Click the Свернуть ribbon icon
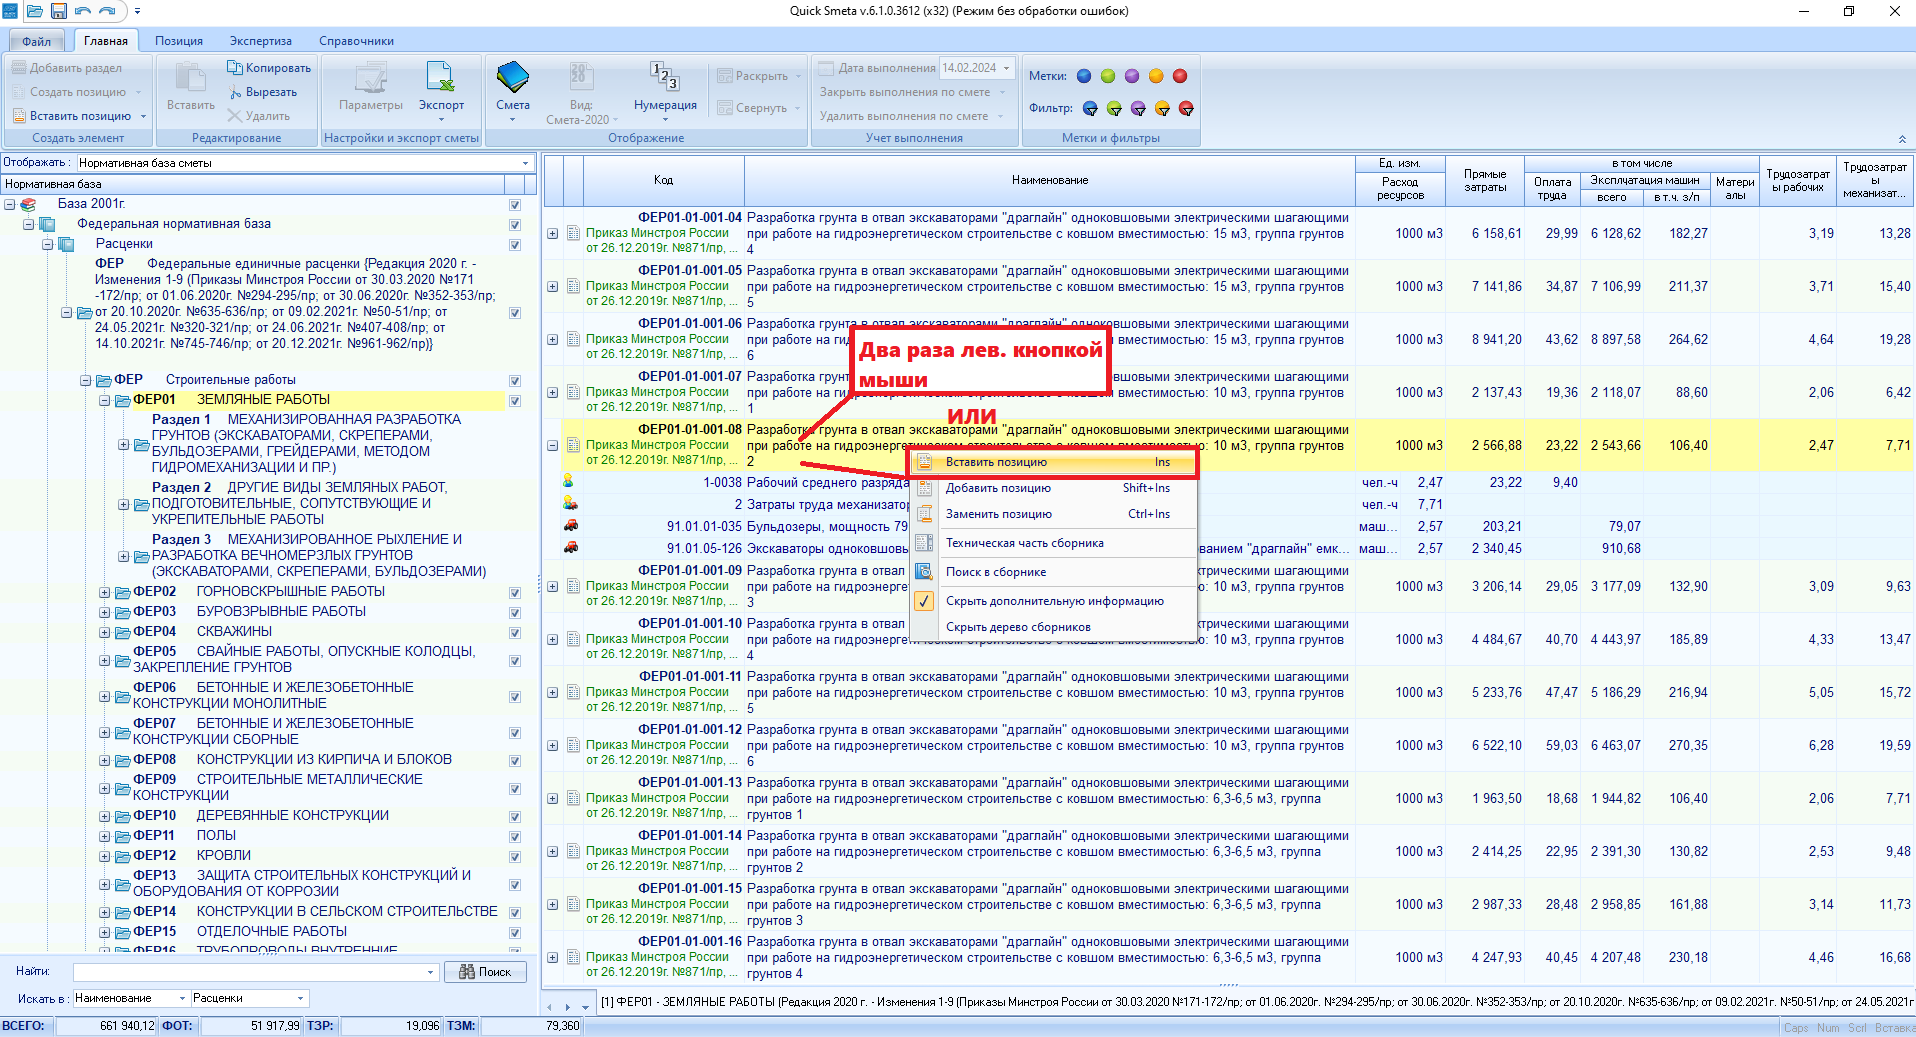Image resolution: width=1916 pixels, height=1037 pixels. (x=724, y=108)
